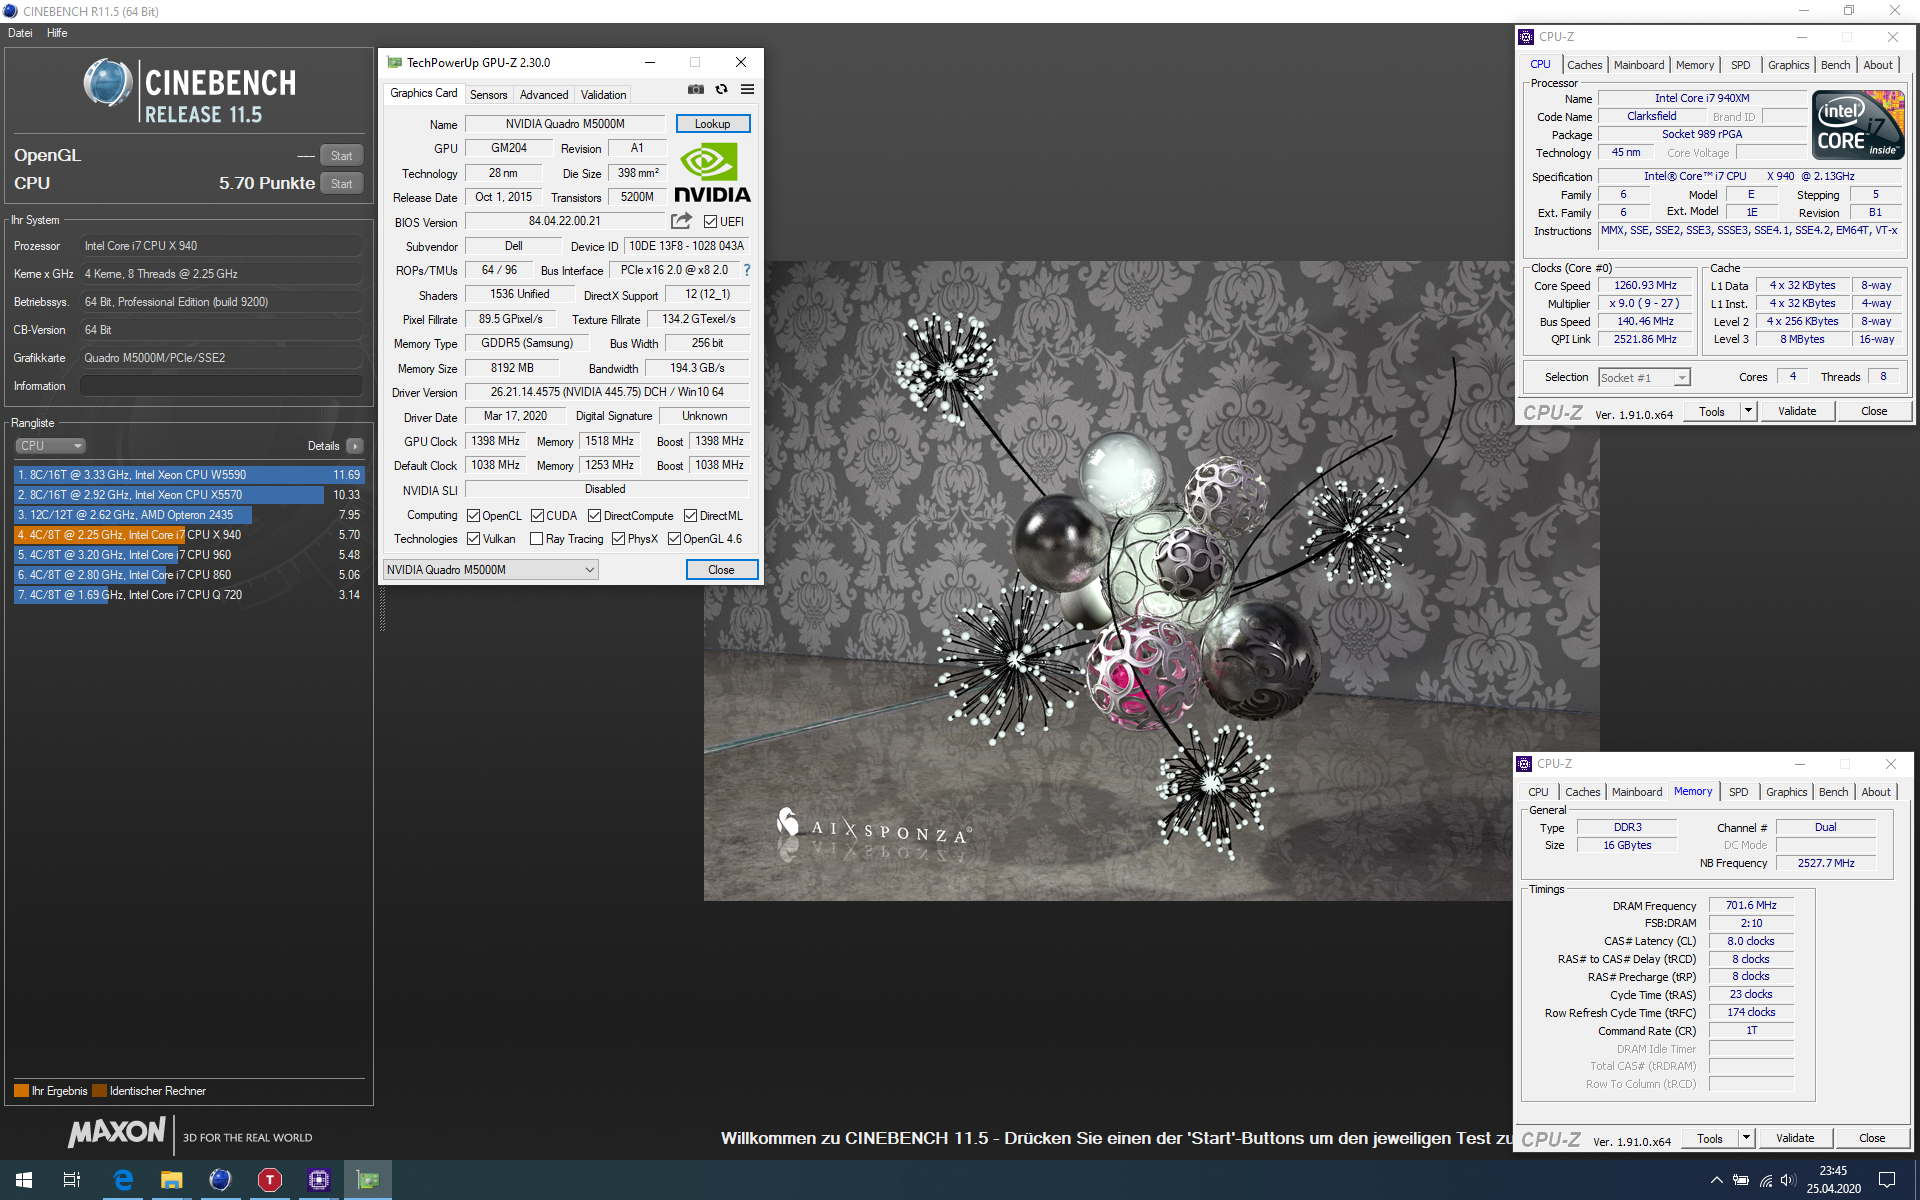Click Tools button in bottom CPU-Z
Image resolution: width=1920 pixels, height=1200 pixels.
coord(1710,1138)
